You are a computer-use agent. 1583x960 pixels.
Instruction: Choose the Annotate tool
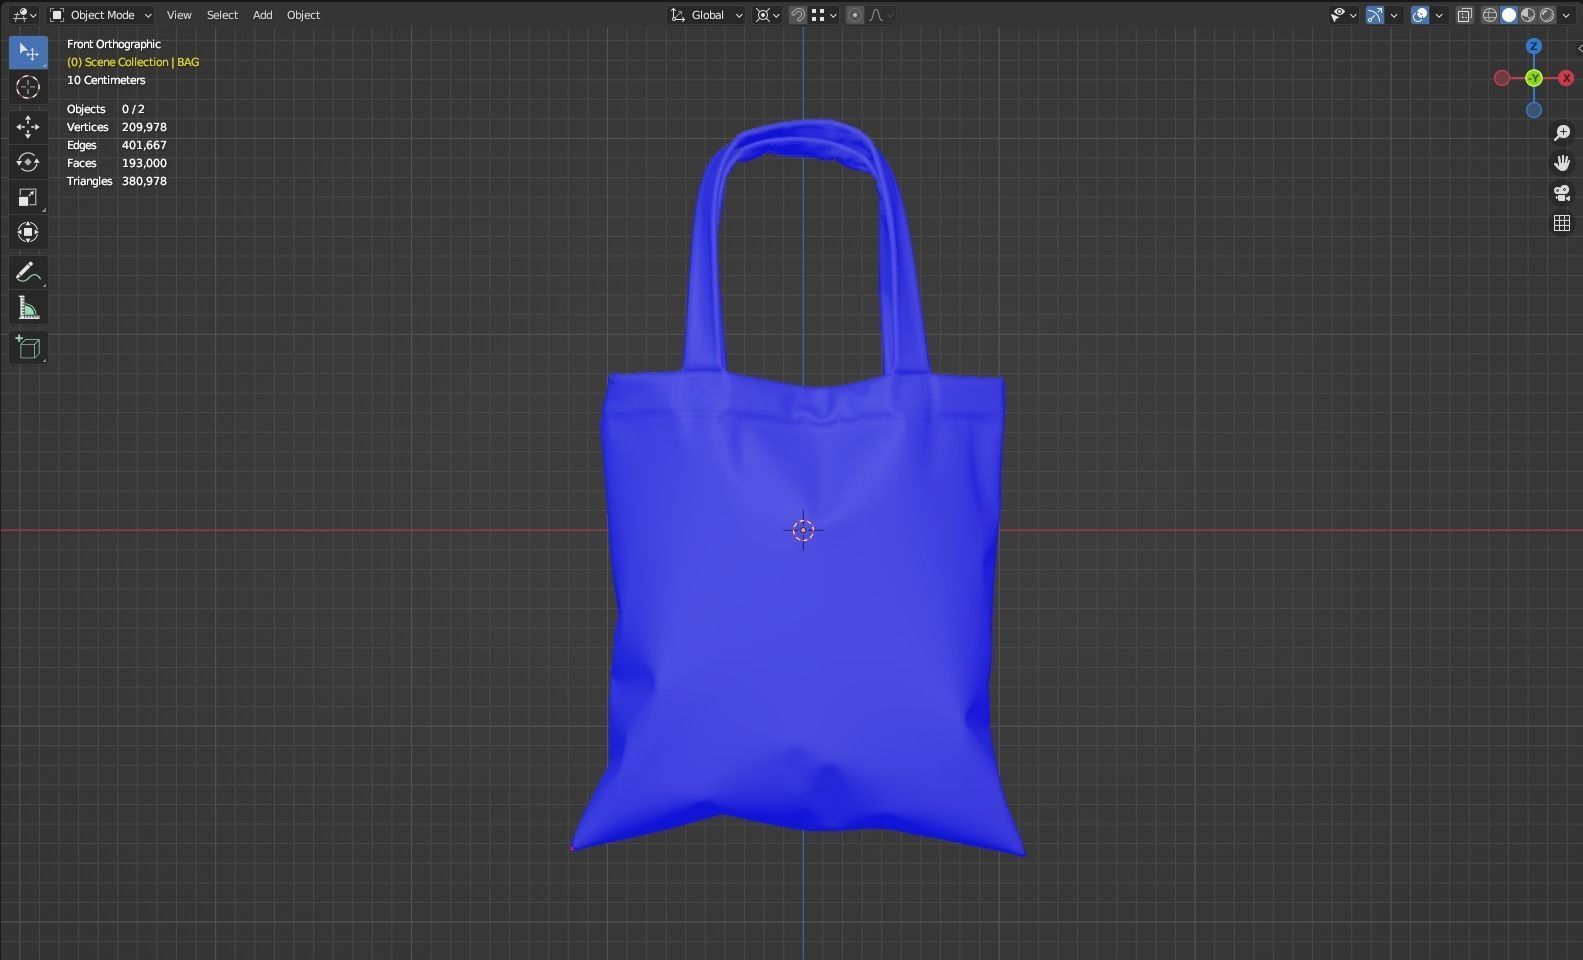point(28,272)
